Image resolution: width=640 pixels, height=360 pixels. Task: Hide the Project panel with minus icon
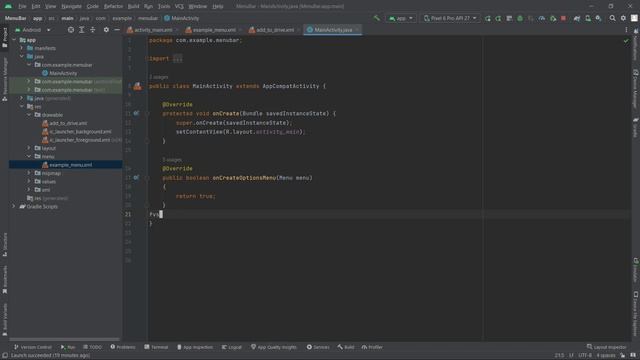click(117, 30)
